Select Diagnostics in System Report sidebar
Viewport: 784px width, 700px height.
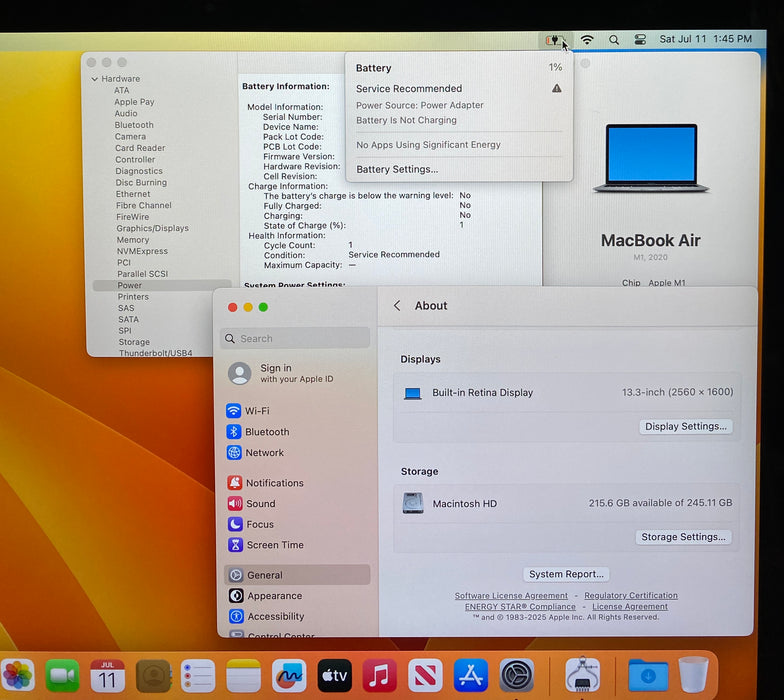click(139, 171)
